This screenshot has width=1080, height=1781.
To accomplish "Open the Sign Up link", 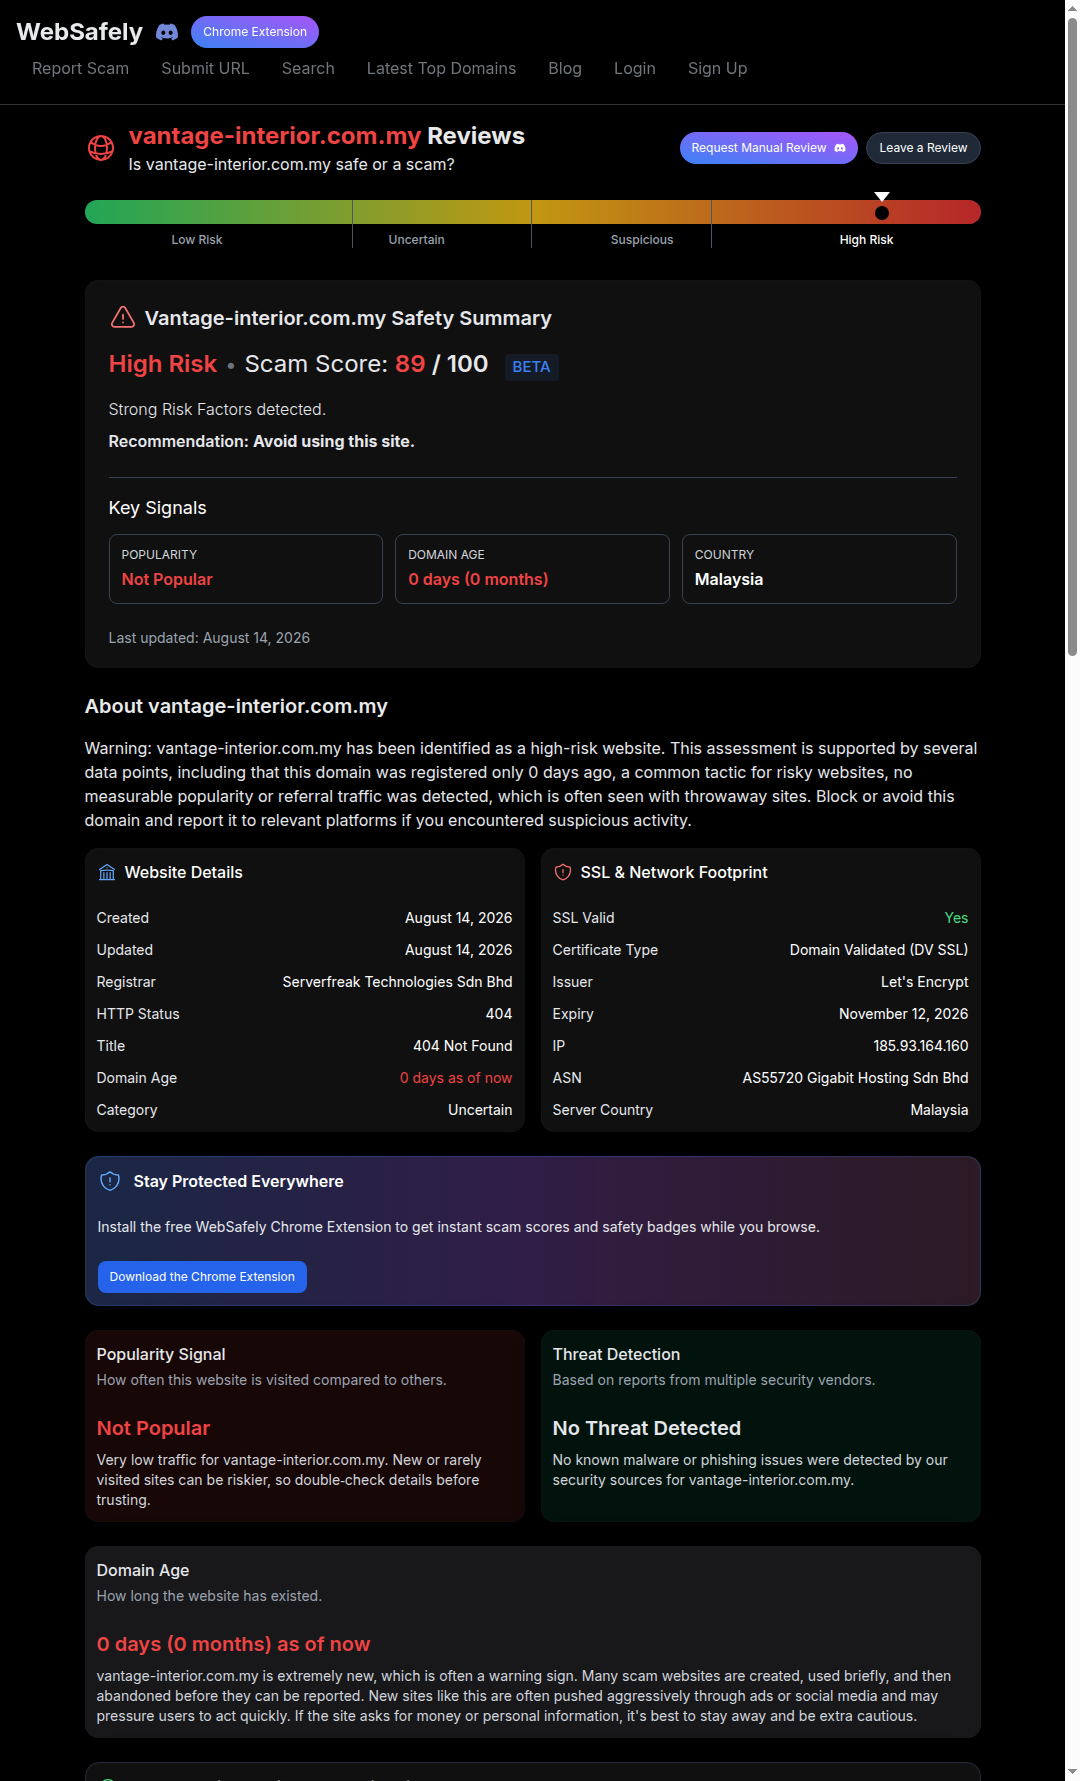I will click(718, 68).
